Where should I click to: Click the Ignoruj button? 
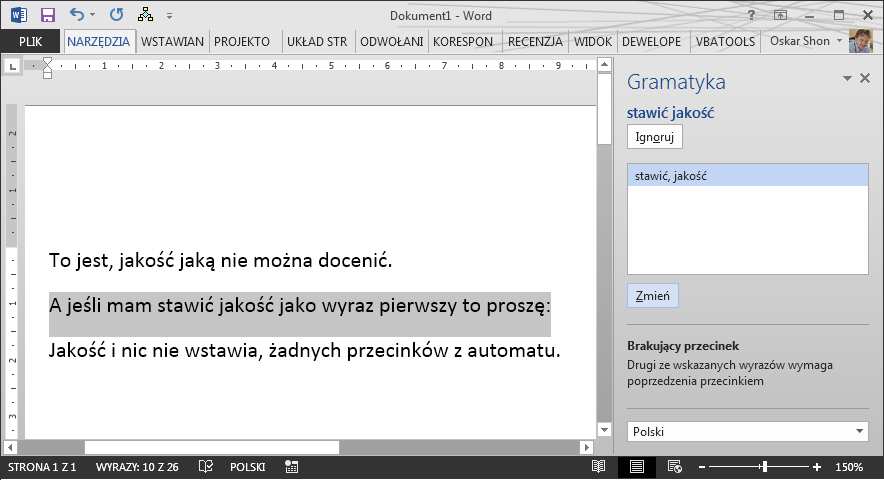(x=655, y=137)
